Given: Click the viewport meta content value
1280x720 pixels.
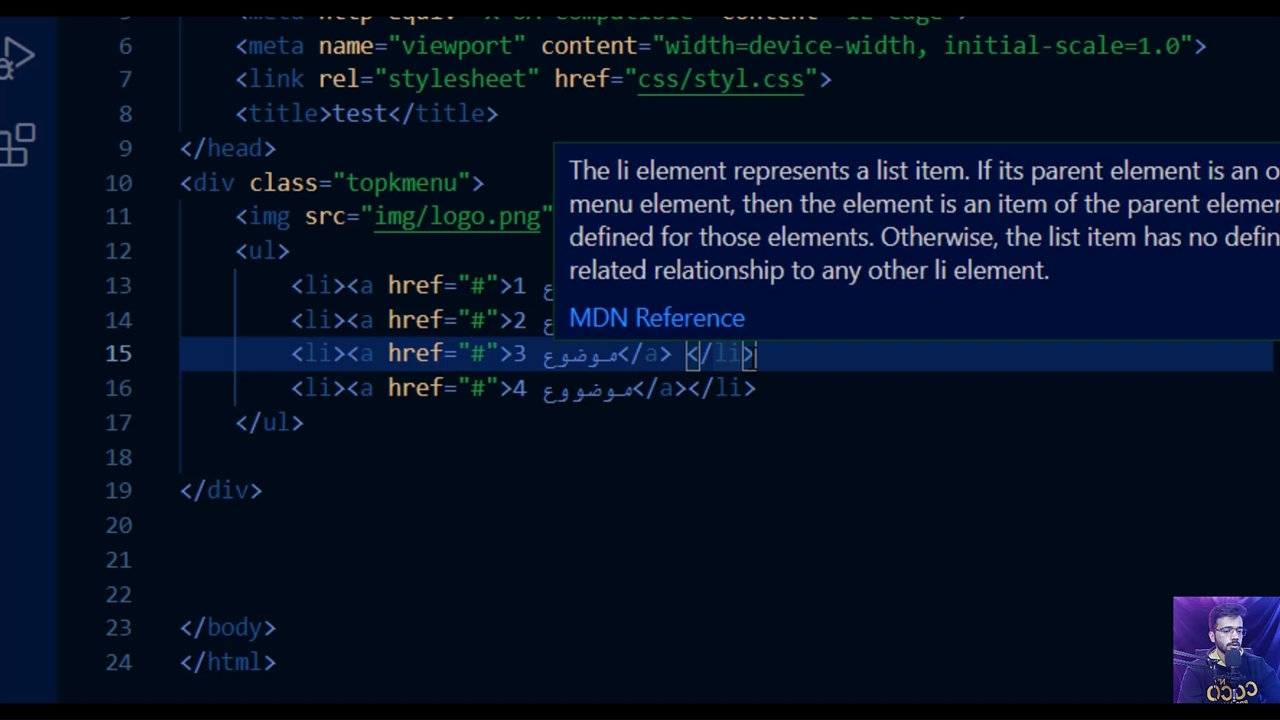Looking at the screenshot, I should tap(922, 46).
